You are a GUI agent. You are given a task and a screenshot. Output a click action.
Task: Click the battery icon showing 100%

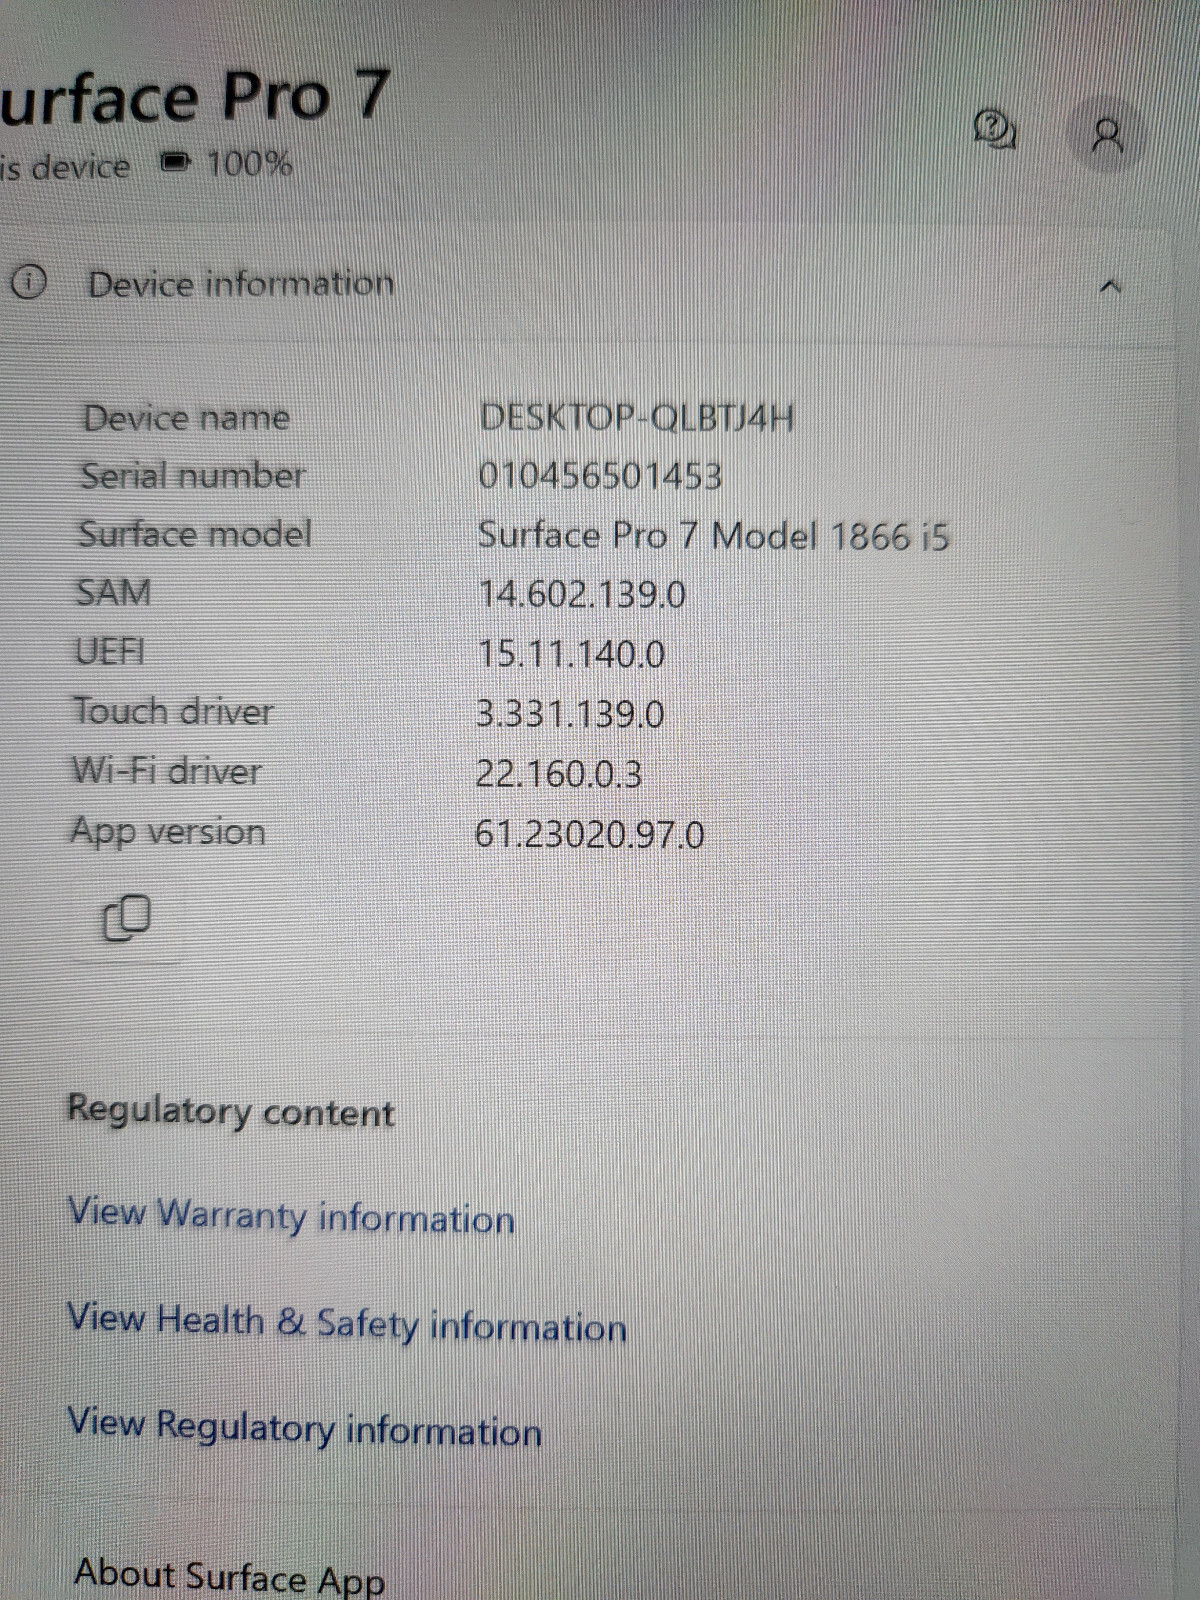[176, 161]
